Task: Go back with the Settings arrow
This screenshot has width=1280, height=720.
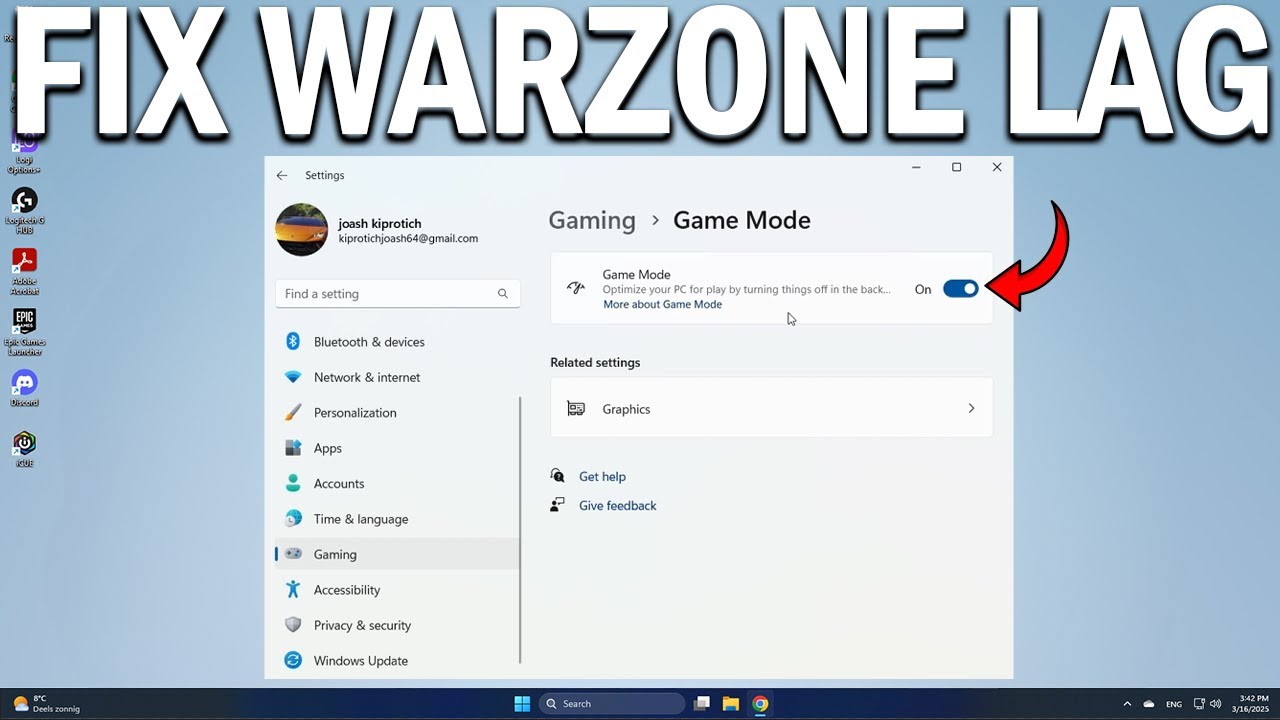Action: point(282,175)
